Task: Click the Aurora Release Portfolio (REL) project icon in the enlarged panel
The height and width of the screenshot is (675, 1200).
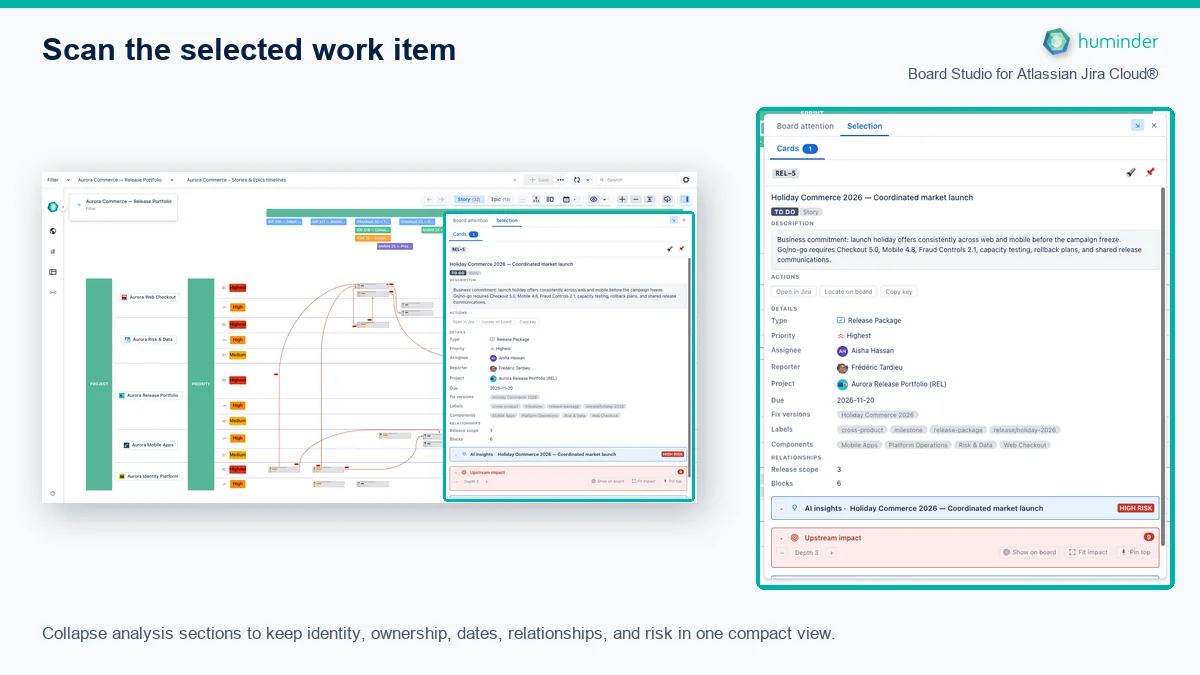Action: [842, 384]
